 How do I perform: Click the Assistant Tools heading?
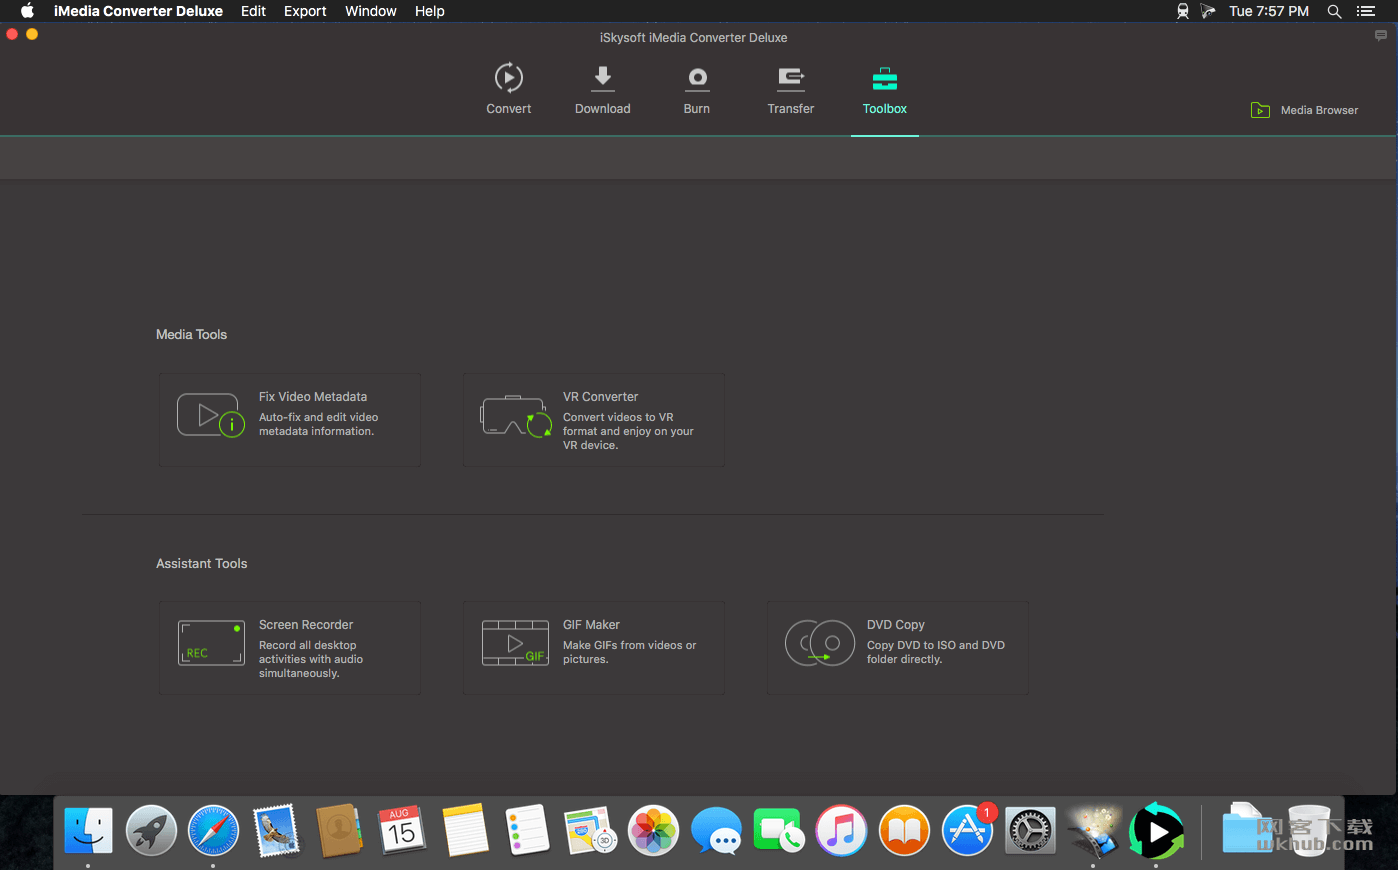[201, 563]
